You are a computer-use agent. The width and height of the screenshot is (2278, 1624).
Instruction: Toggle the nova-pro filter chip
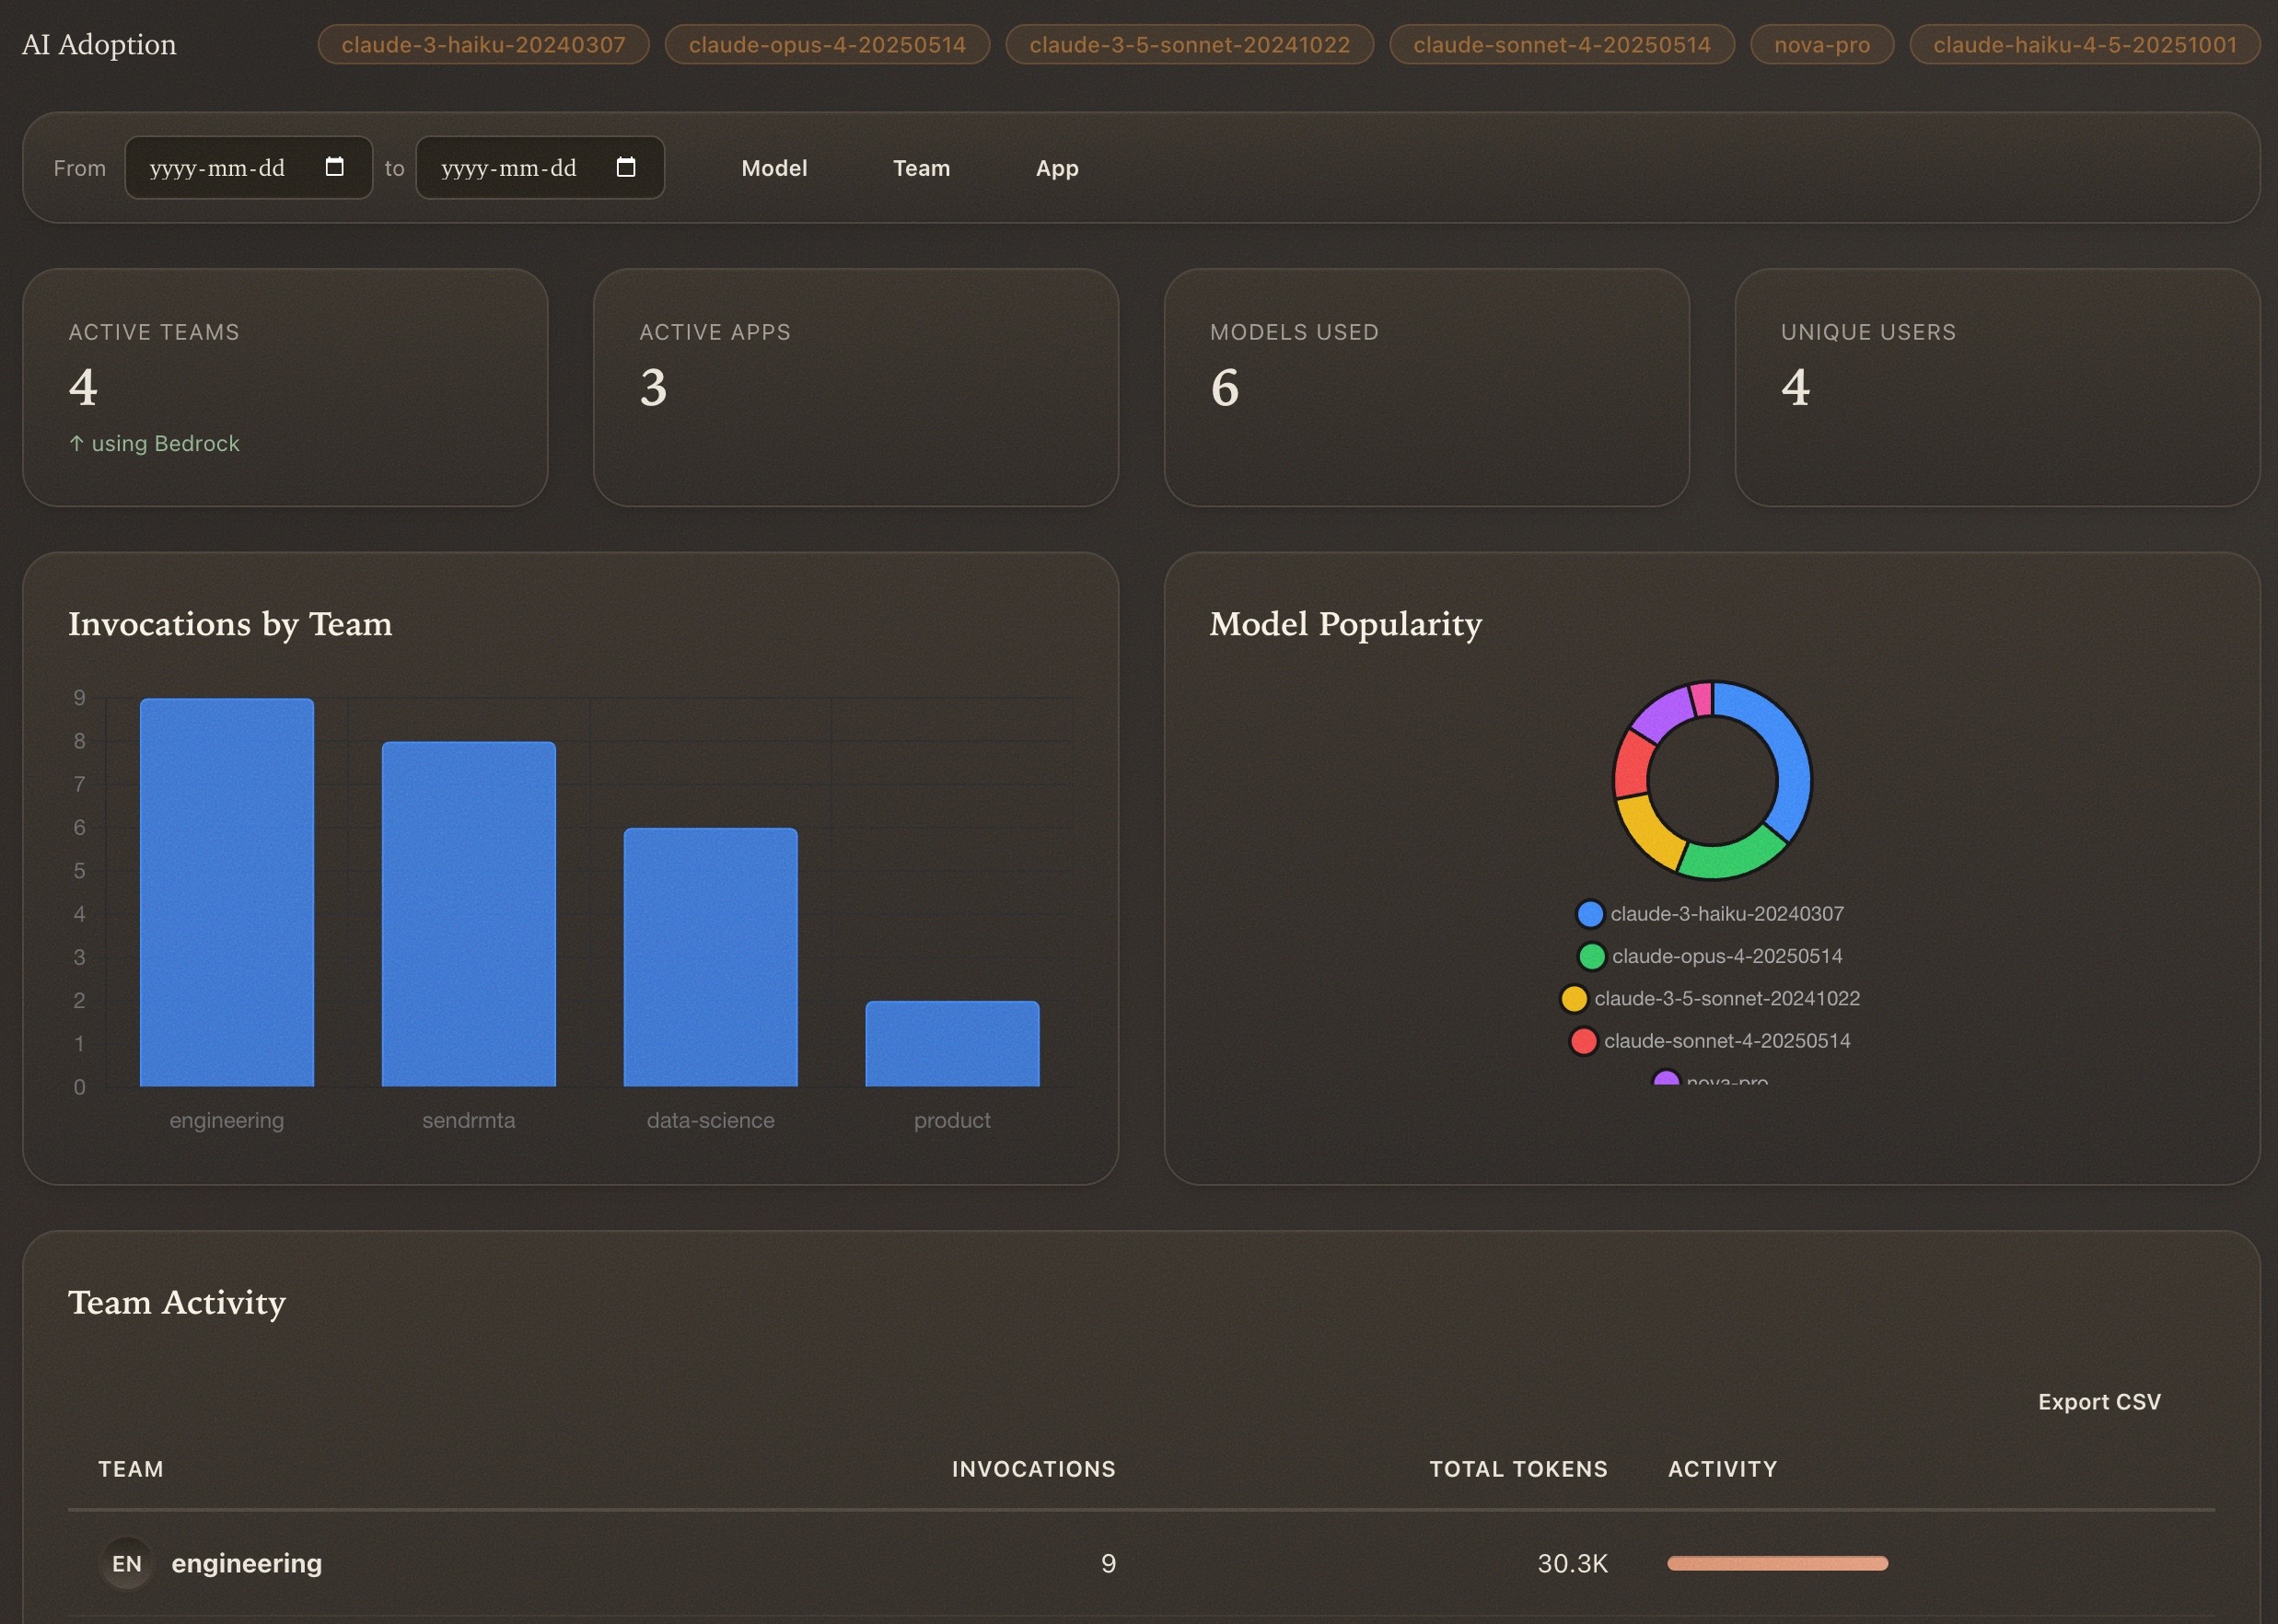click(1821, 44)
